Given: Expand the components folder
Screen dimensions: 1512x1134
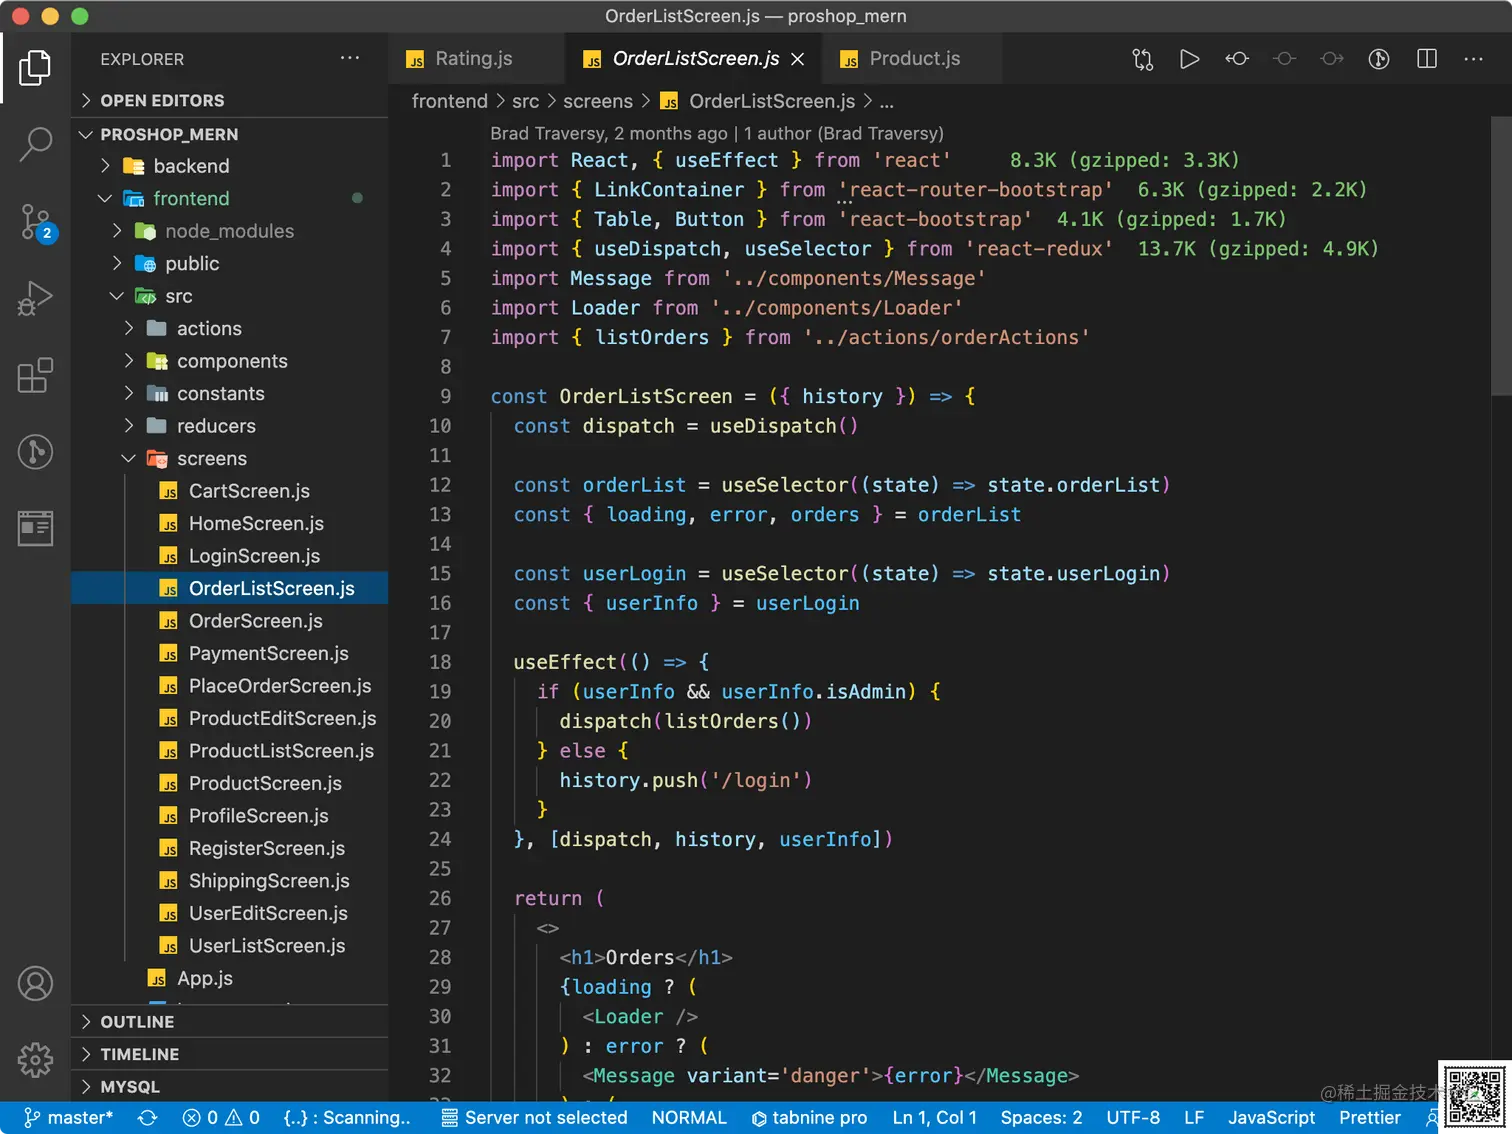Looking at the screenshot, I should (231, 361).
